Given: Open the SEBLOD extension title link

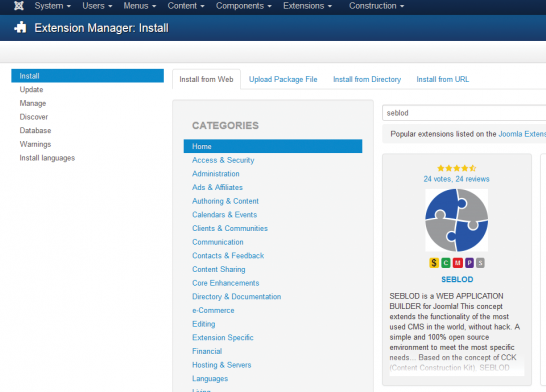Looking at the screenshot, I should tap(457, 280).
